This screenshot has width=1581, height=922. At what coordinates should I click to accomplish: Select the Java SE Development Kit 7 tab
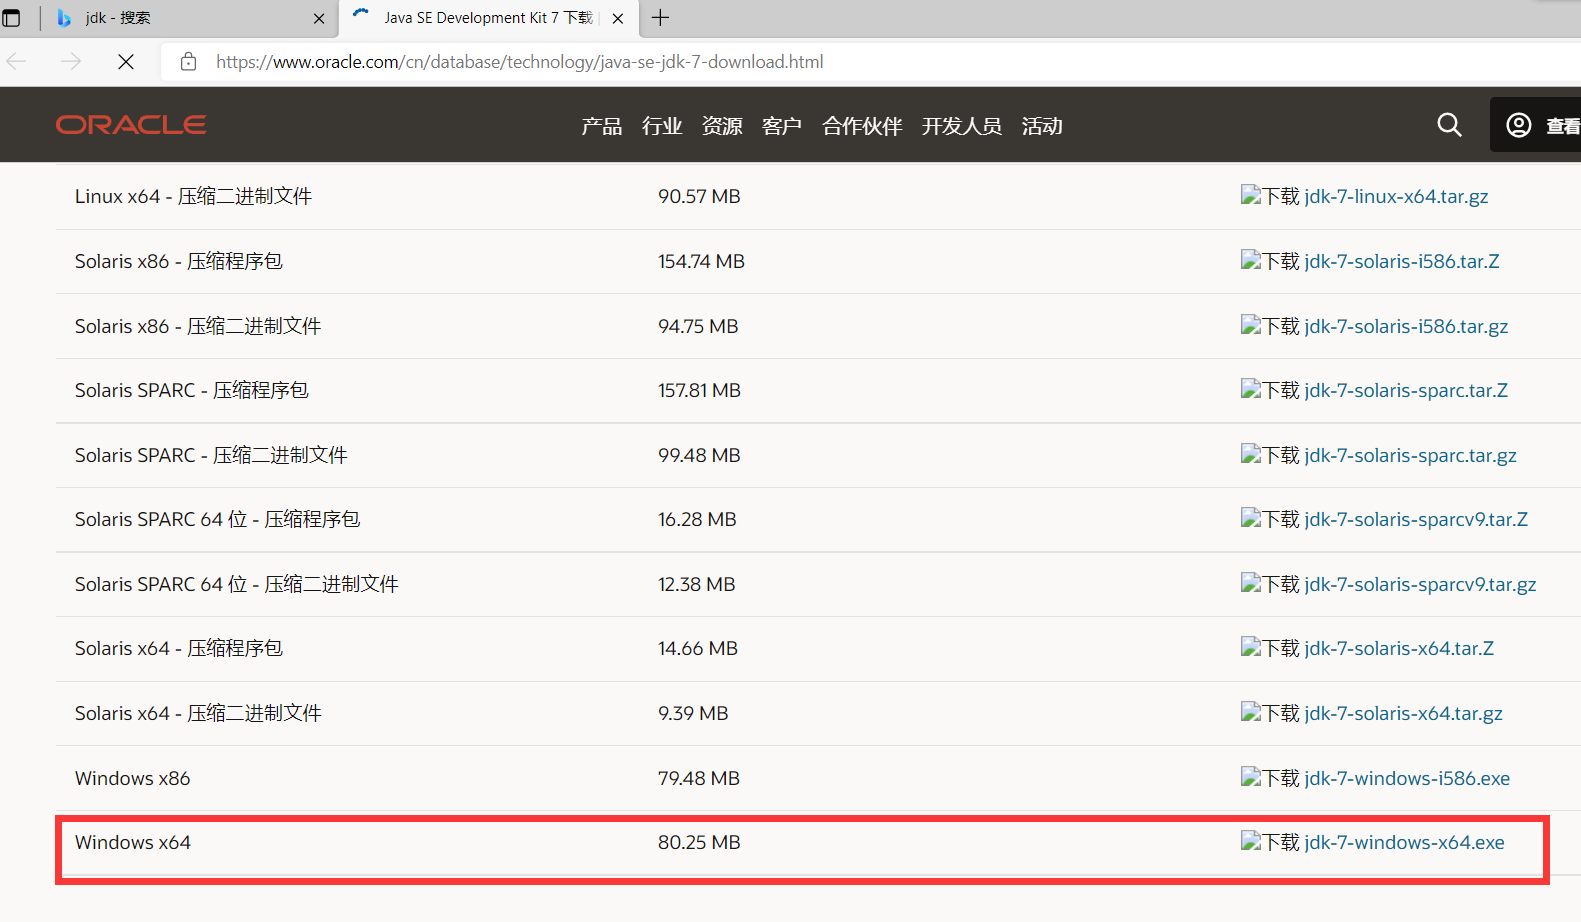(488, 18)
